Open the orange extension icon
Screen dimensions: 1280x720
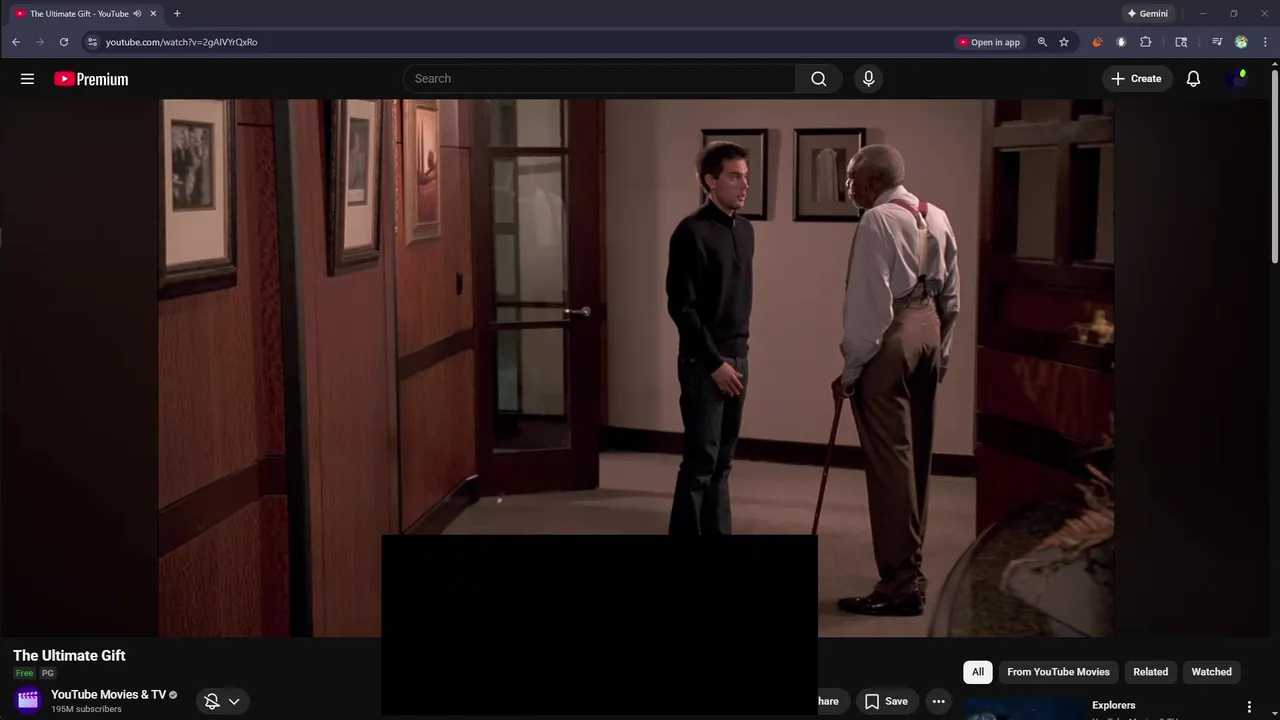tap(1097, 42)
